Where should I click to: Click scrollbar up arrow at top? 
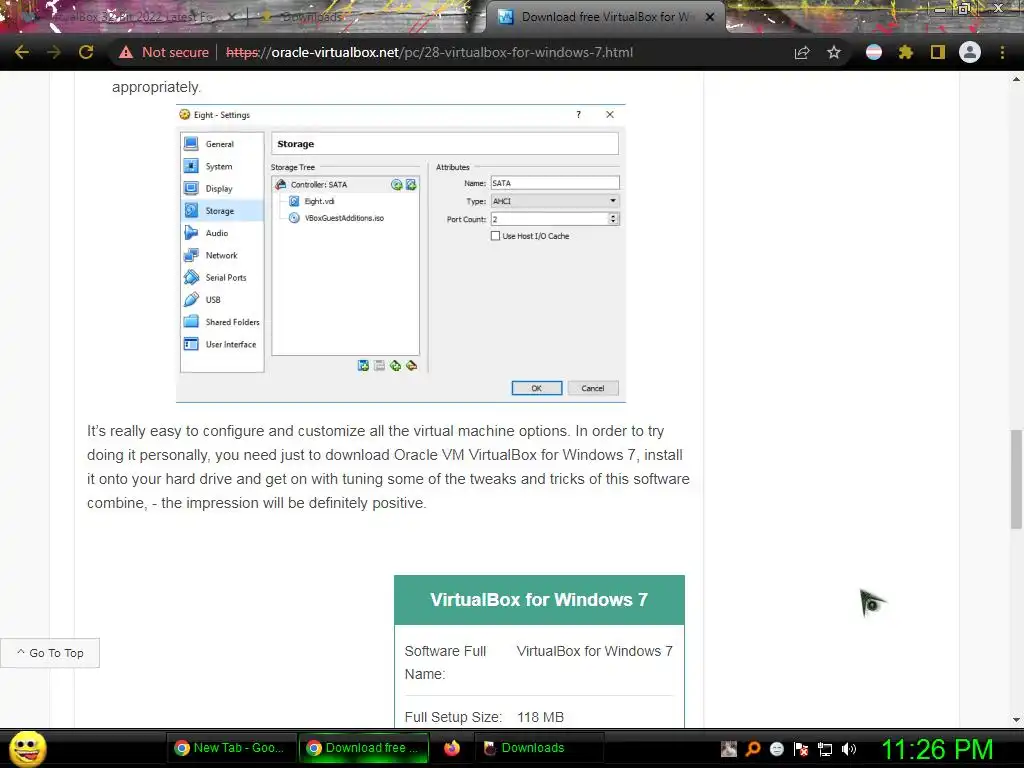click(1016, 79)
